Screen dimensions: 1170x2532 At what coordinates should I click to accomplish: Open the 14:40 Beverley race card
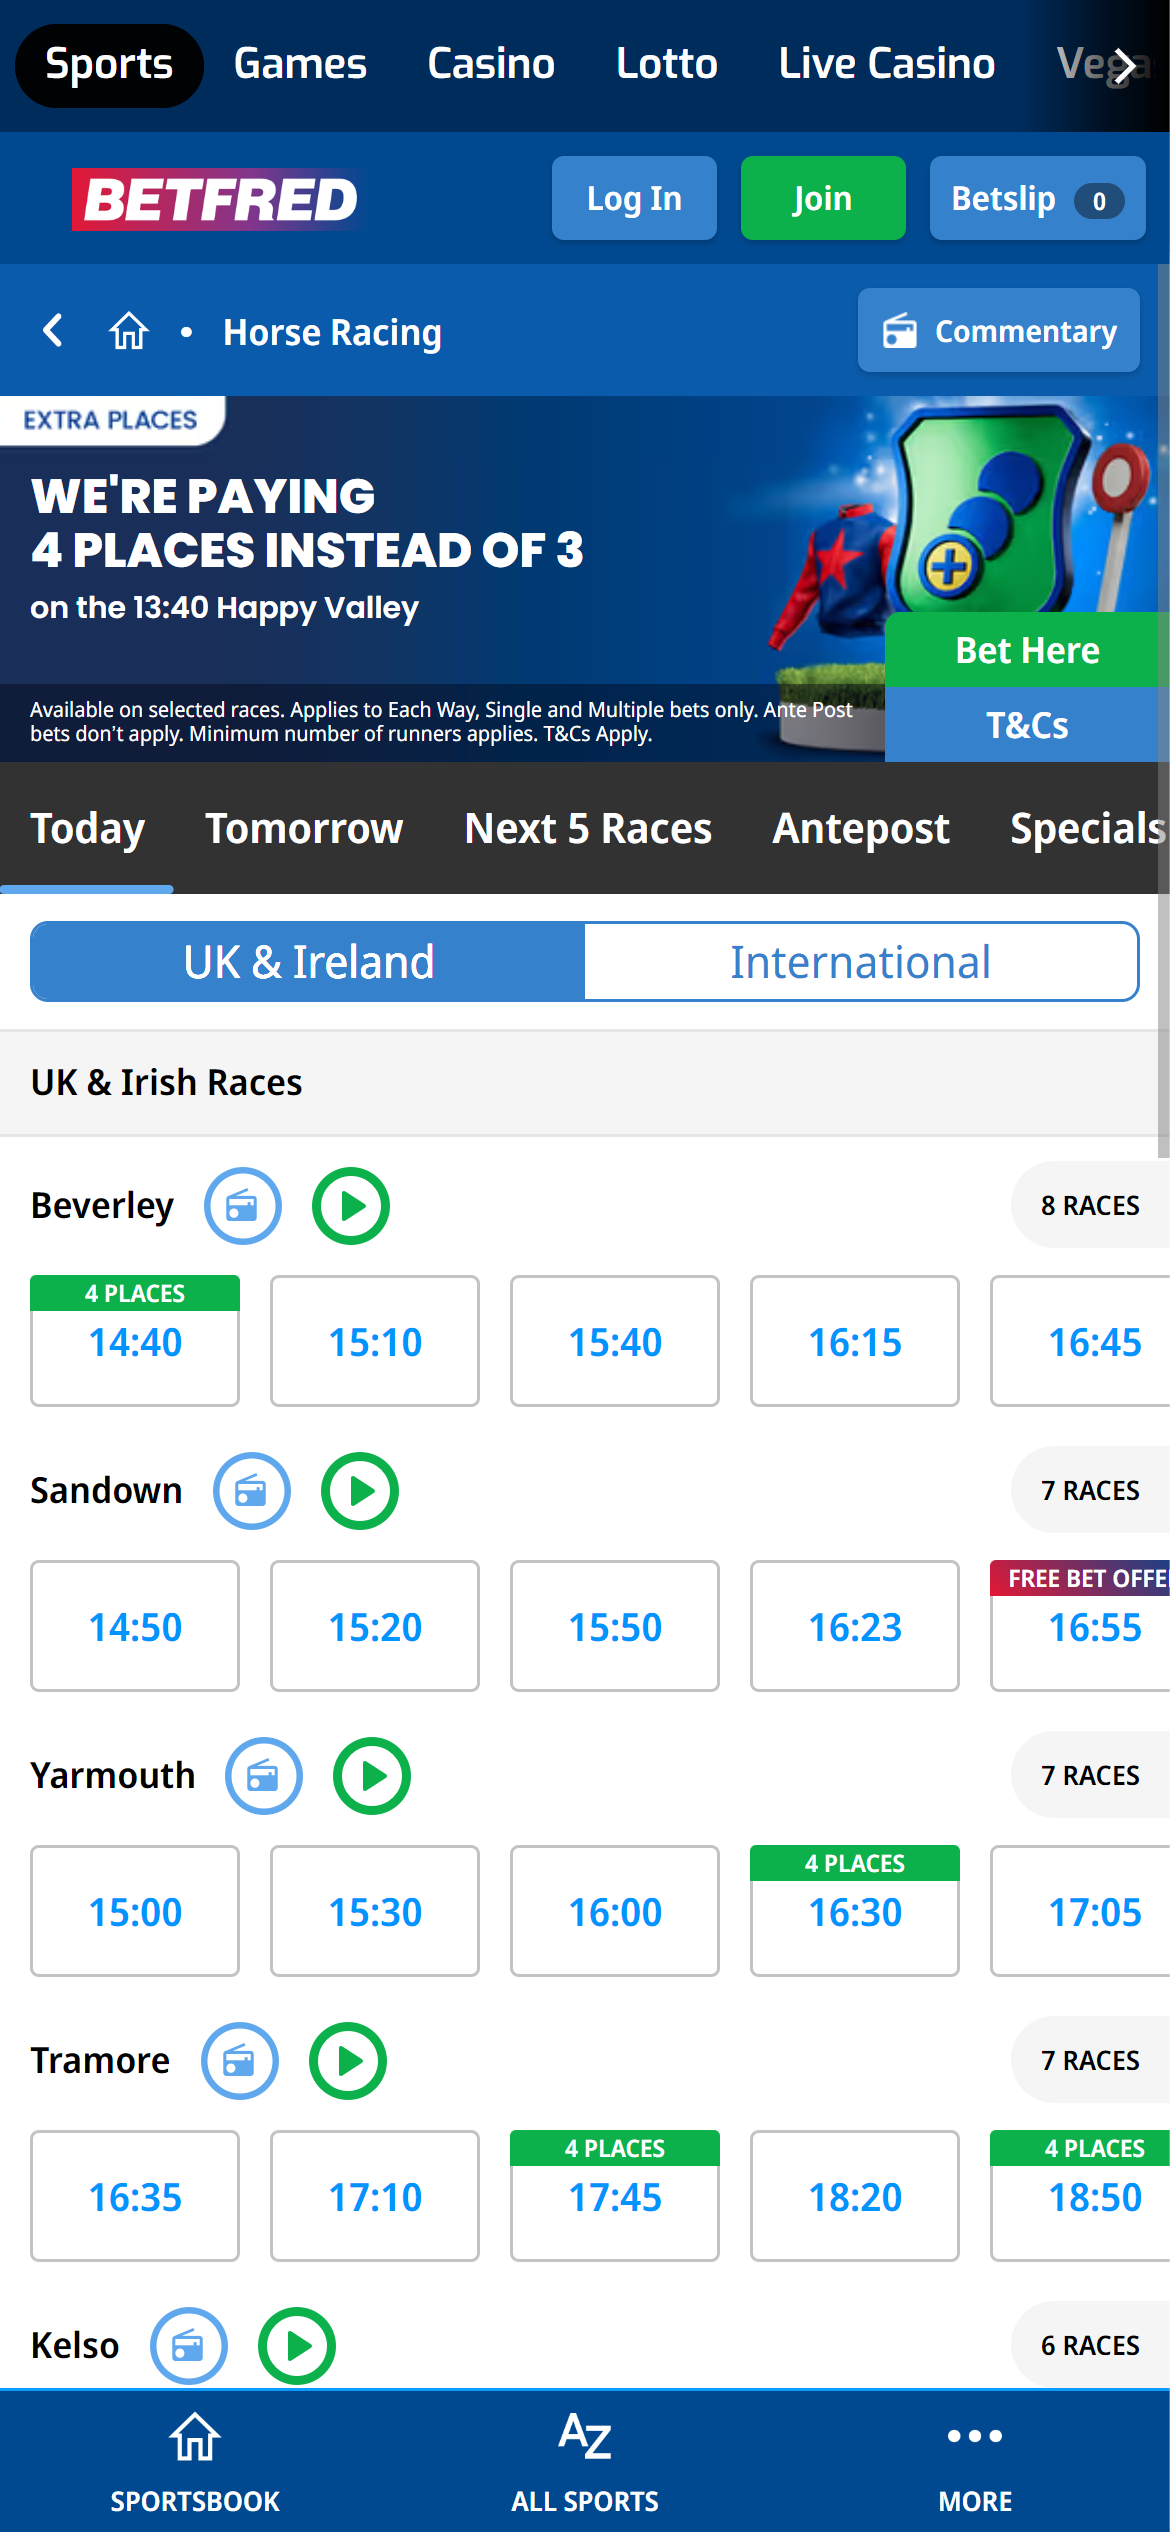(134, 1343)
